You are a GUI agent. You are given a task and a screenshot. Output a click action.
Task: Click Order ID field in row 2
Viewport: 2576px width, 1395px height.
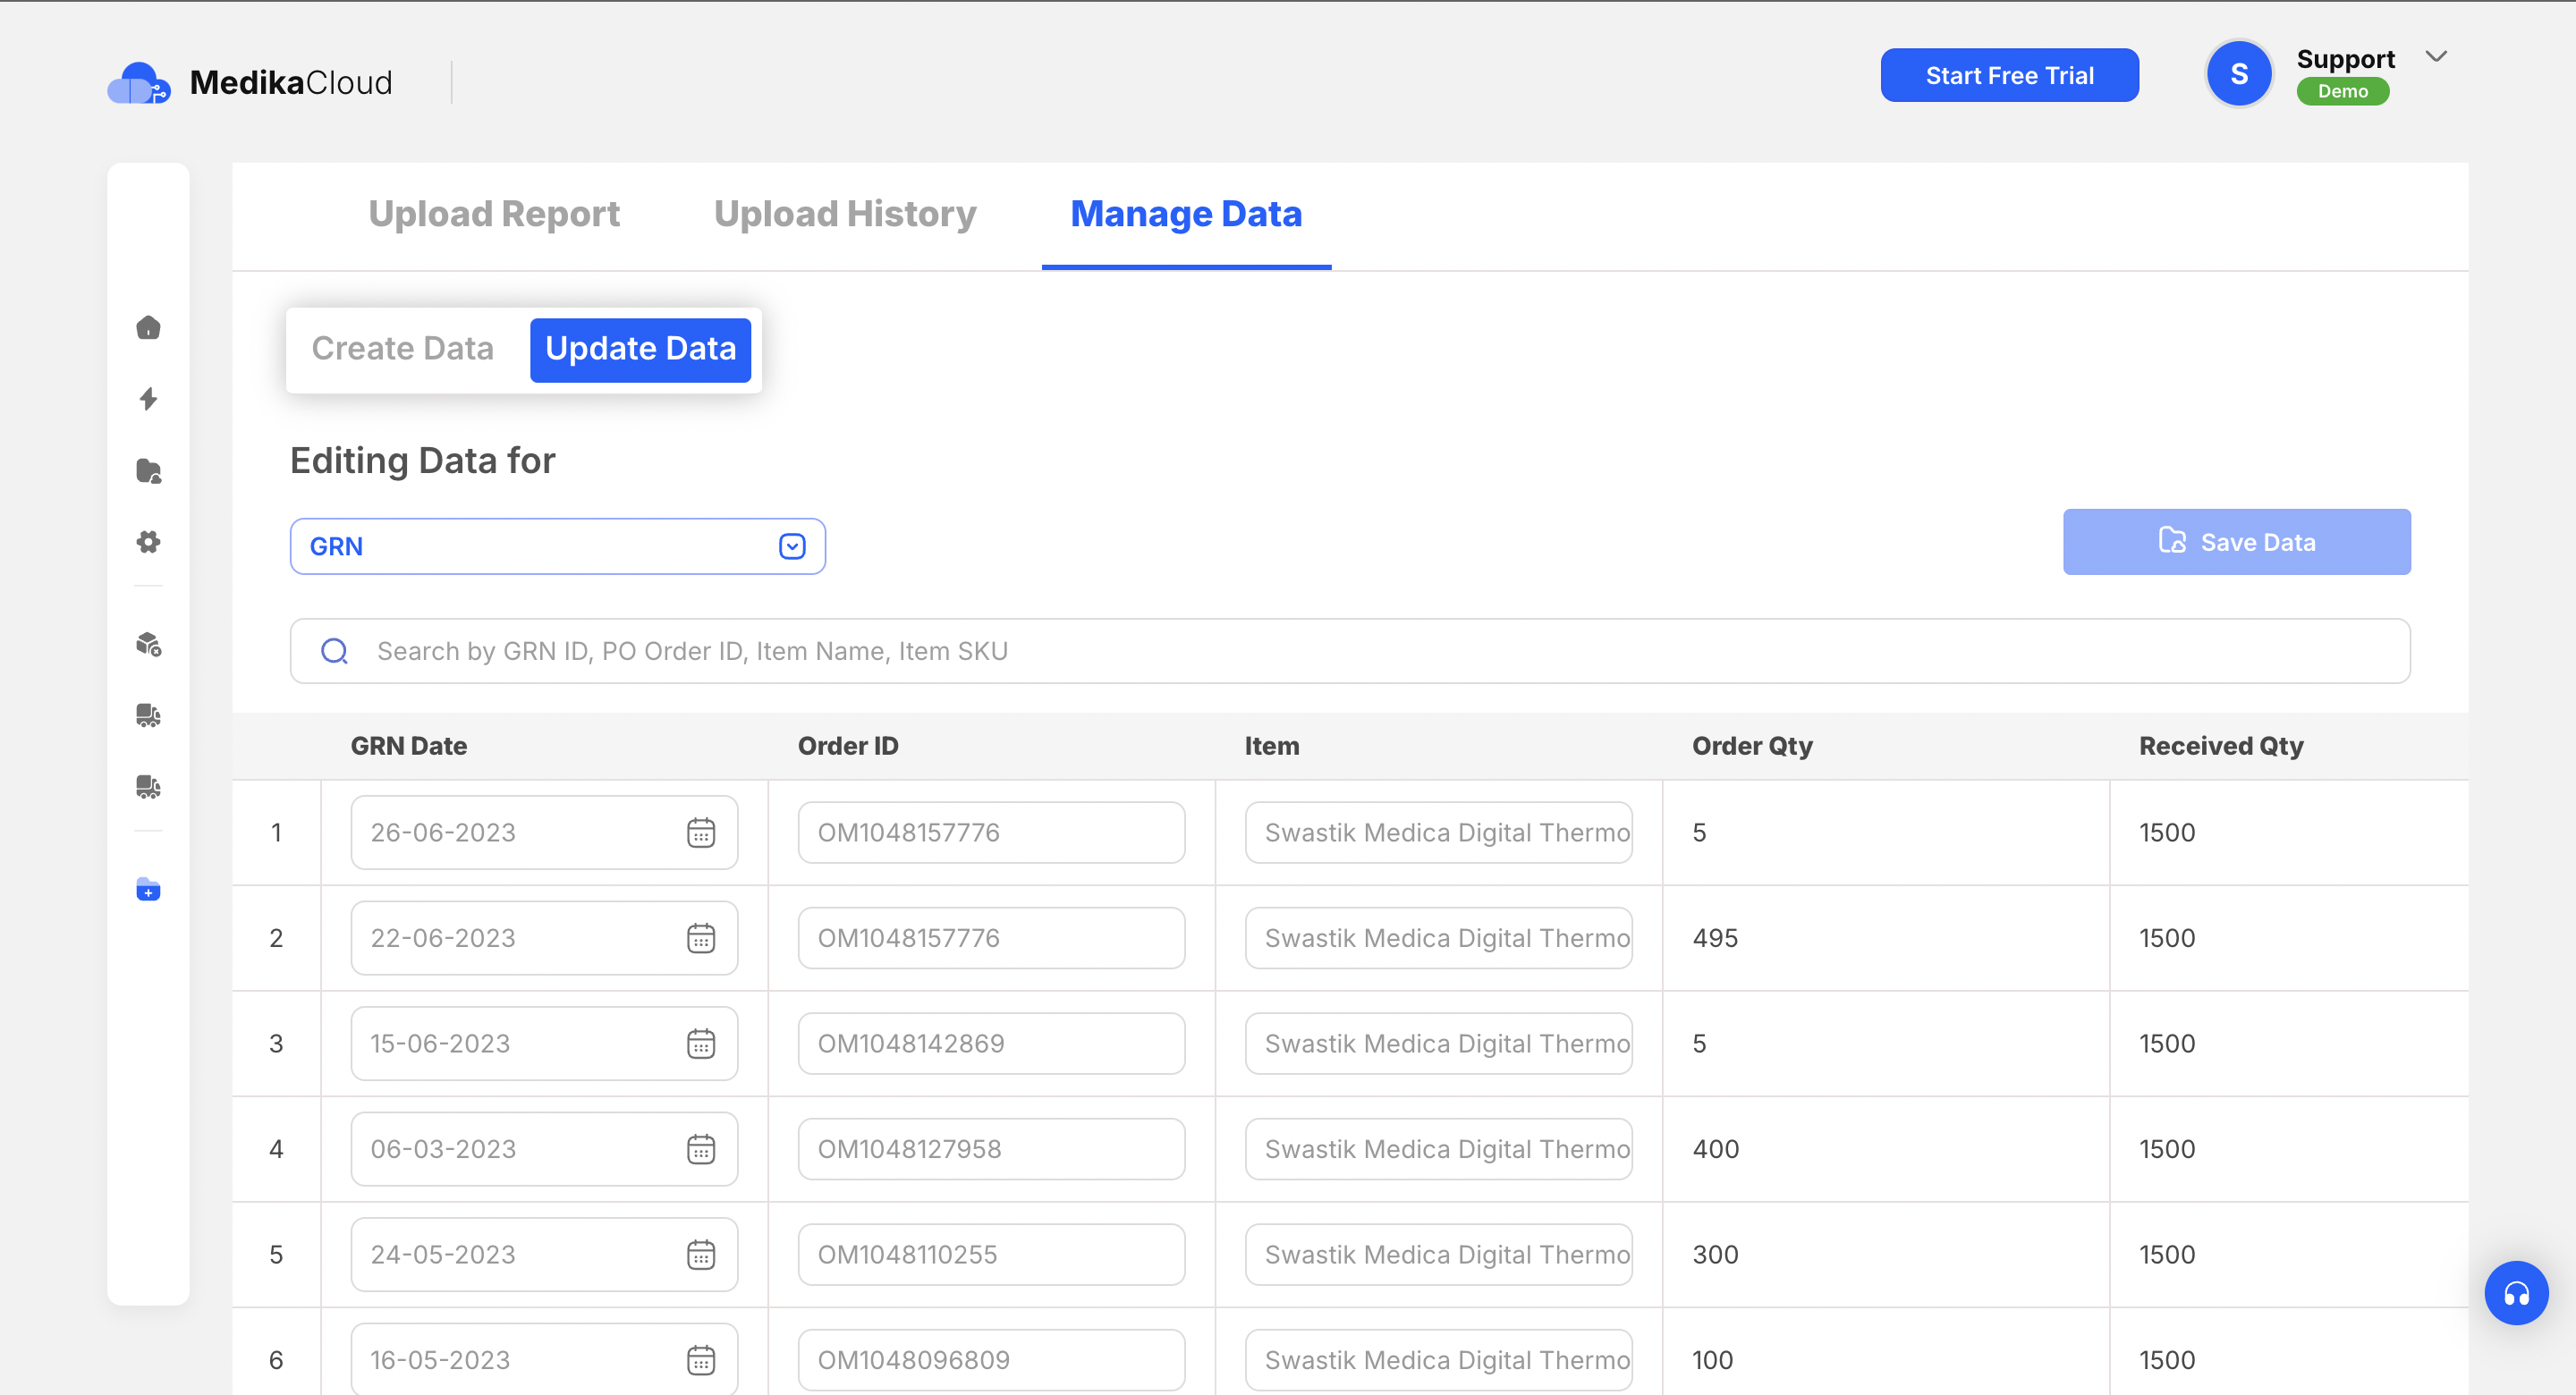tap(991, 938)
